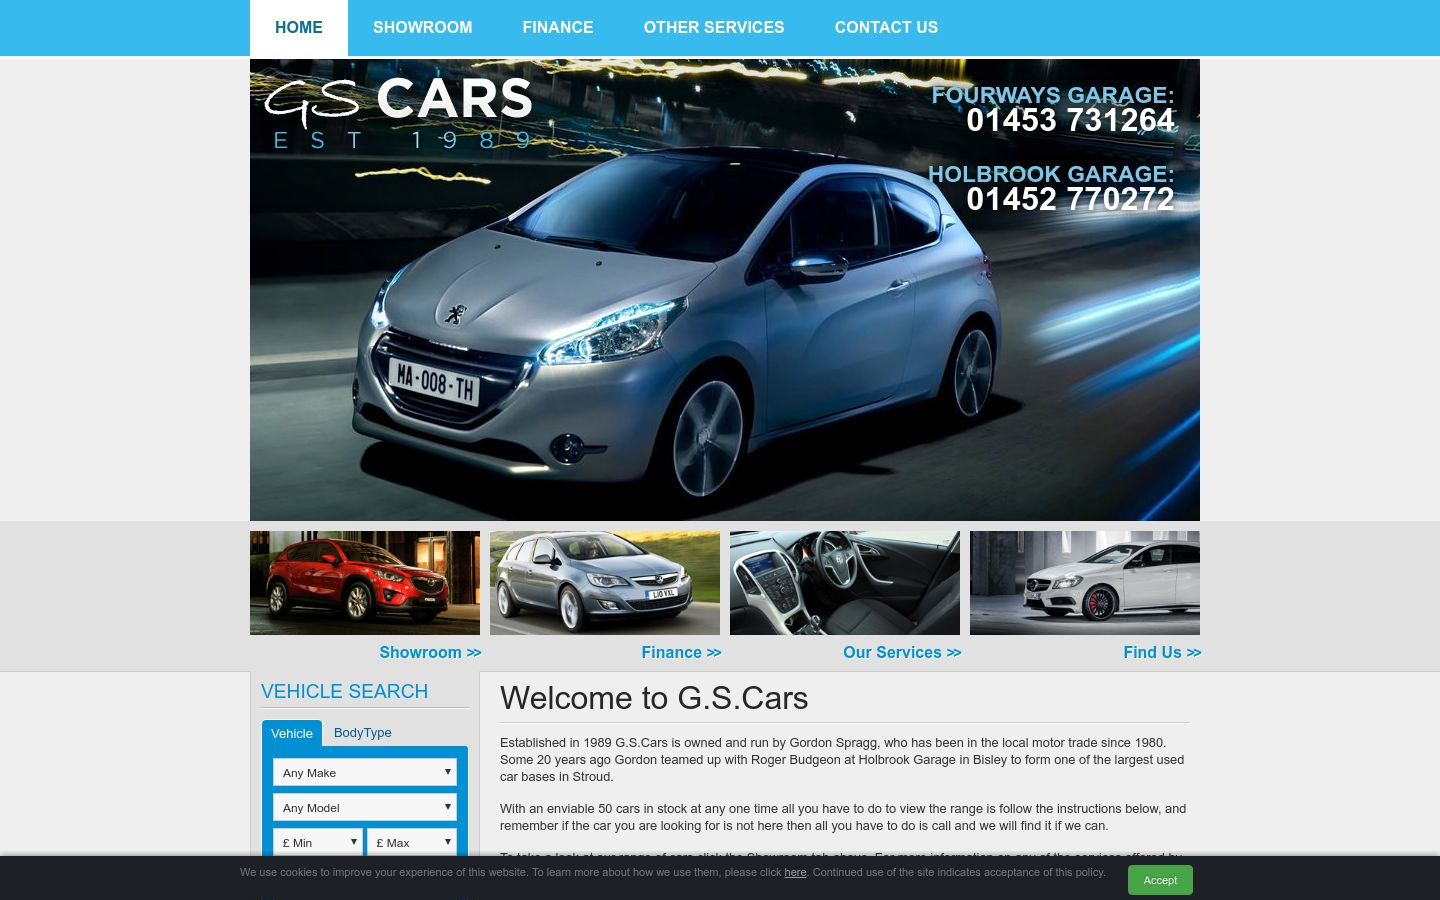Expand the Any Make dropdown
The width and height of the screenshot is (1440, 900).
pos(365,772)
